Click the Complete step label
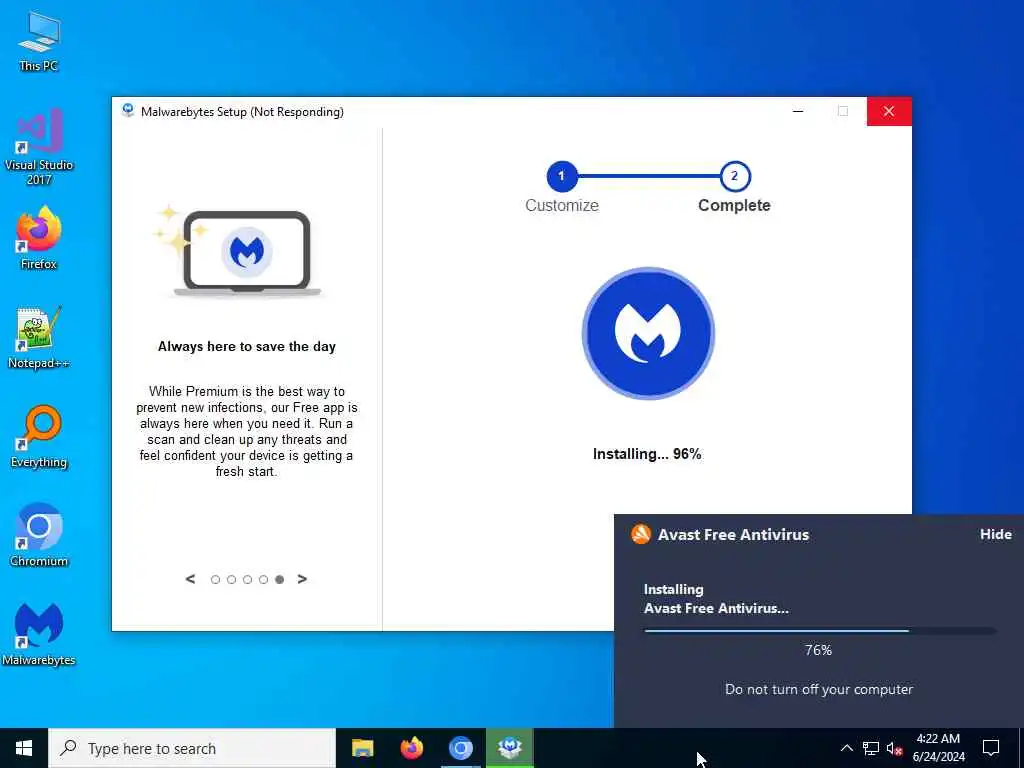The height and width of the screenshot is (768, 1024). point(734,205)
